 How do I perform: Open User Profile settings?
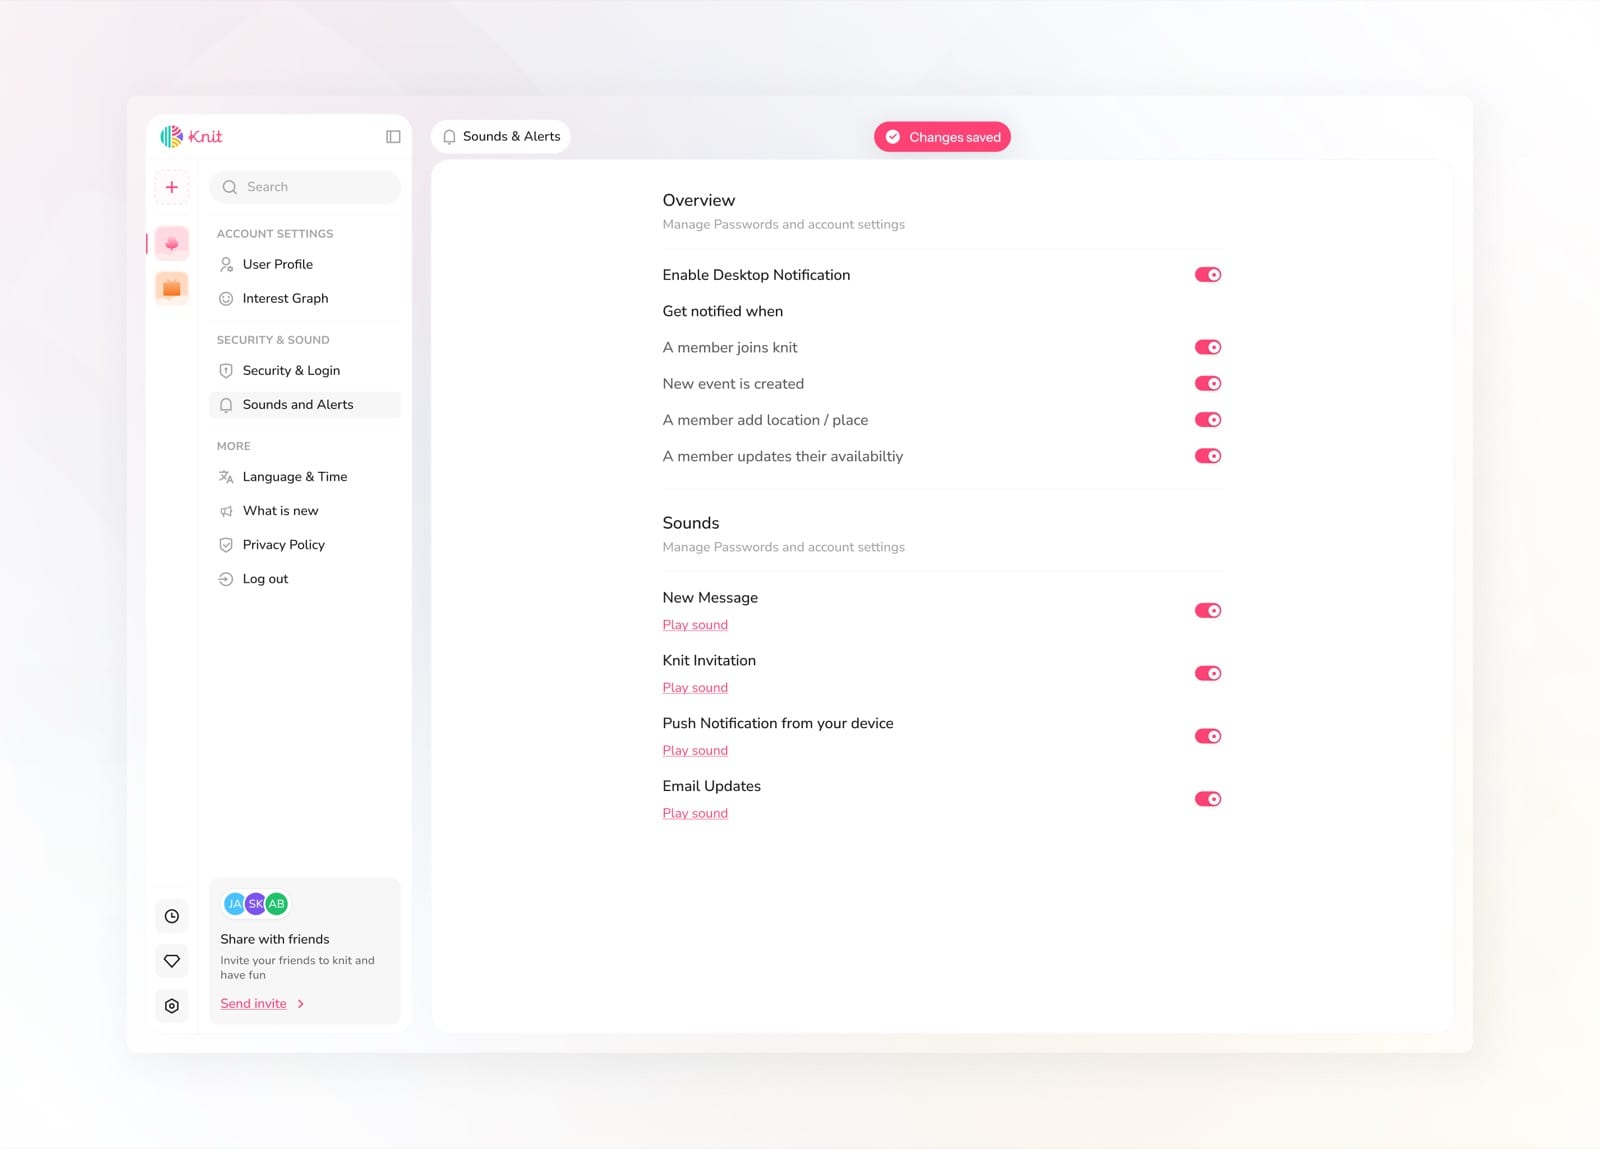point(305,264)
